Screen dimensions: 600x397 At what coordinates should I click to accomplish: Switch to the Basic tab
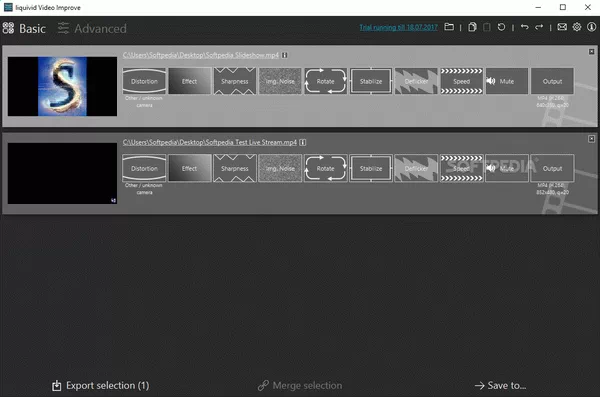[24, 28]
